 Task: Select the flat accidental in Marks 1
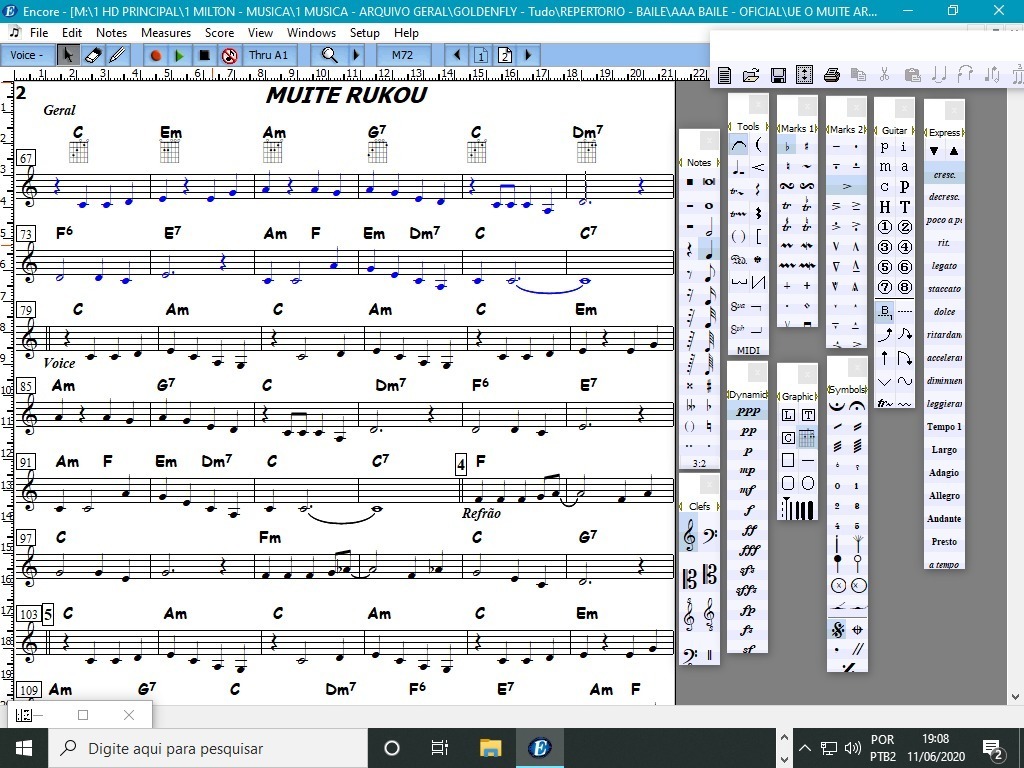pyautogui.click(x=787, y=147)
